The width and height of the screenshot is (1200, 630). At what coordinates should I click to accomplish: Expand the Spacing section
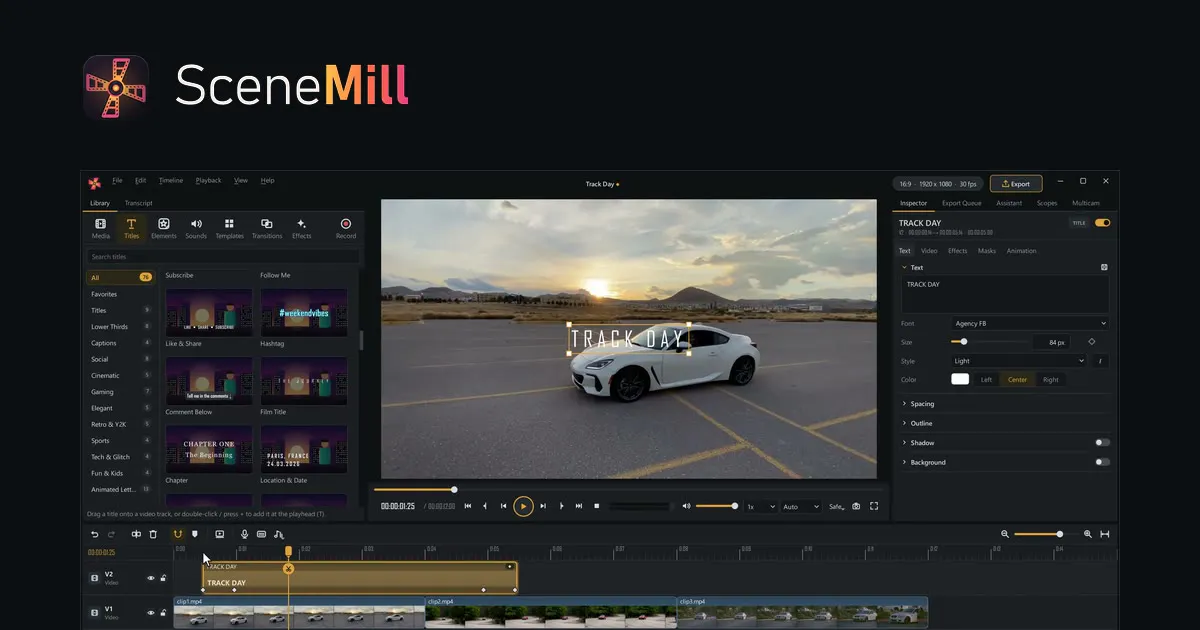point(1005,404)
